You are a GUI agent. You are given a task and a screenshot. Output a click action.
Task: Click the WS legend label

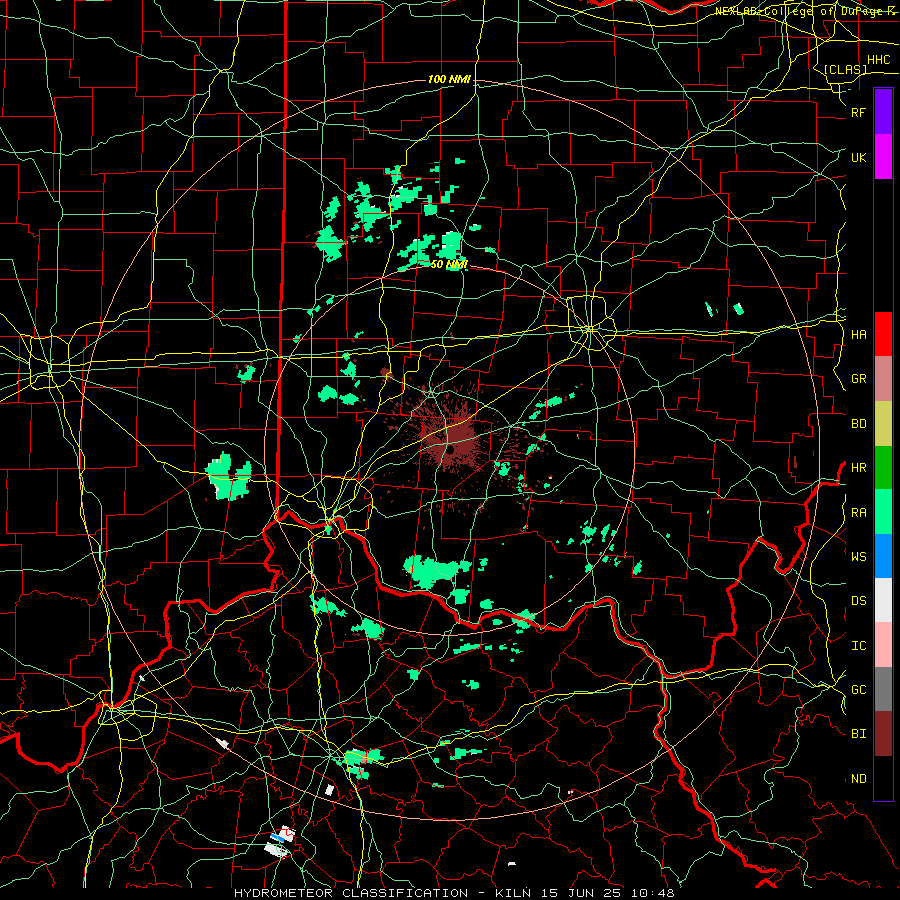pyautogui.click(x=858, y=556)
